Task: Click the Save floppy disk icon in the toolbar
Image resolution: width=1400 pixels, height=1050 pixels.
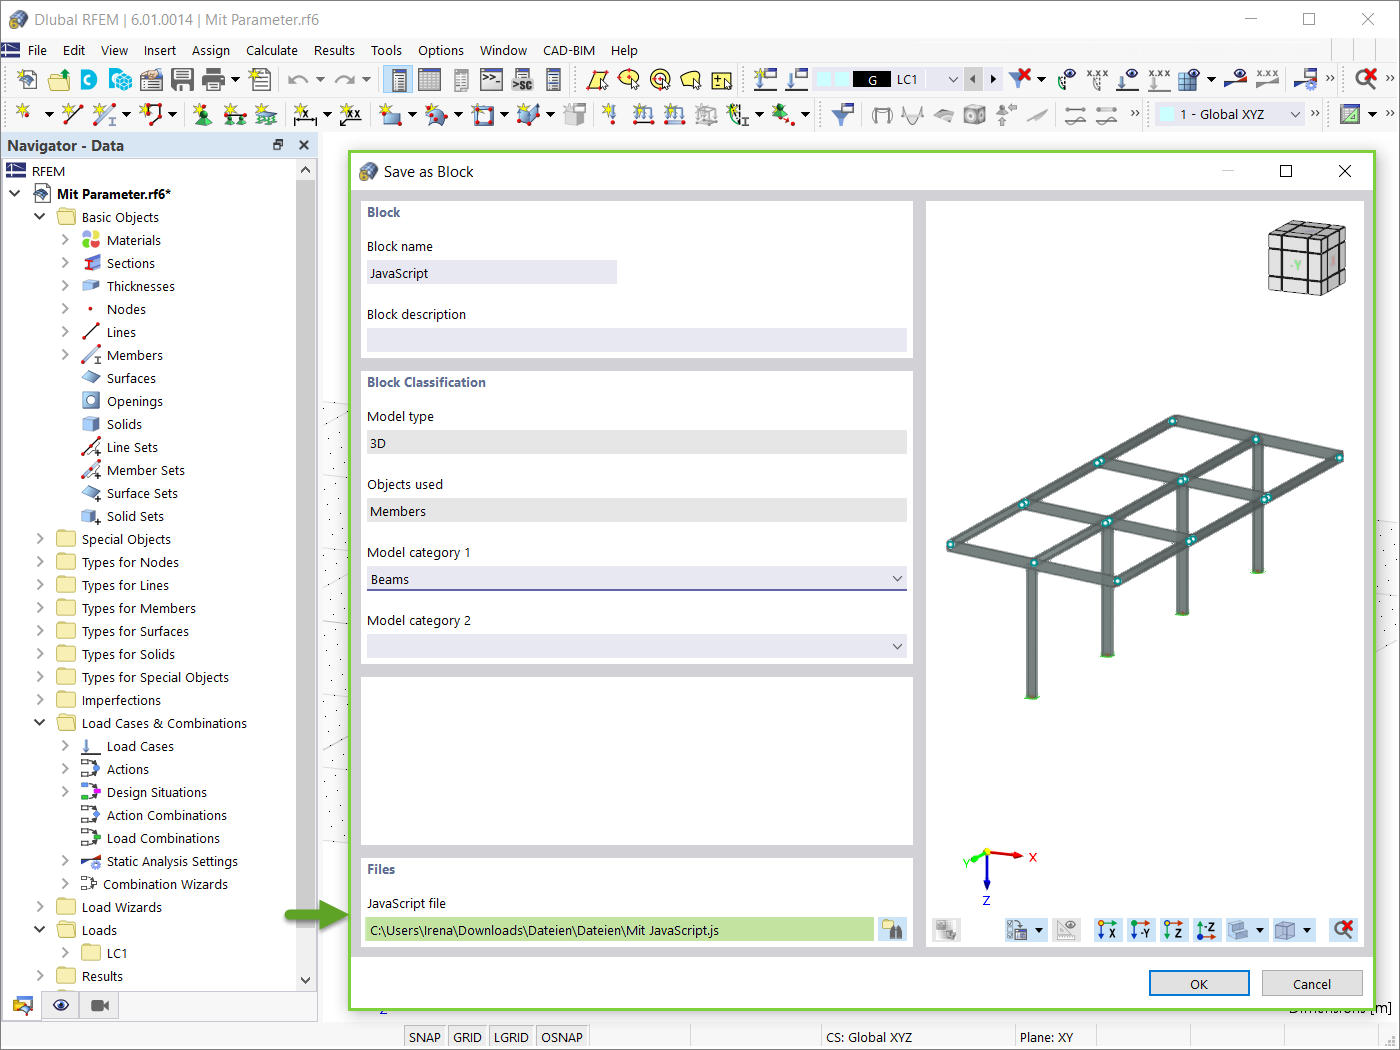Action: click(x=182, y=80)
